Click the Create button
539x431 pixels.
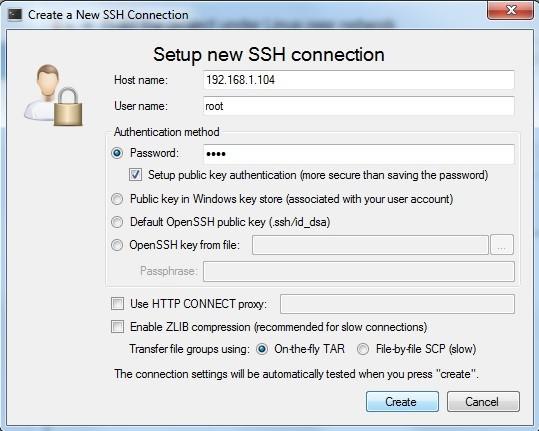click(x=402, y=401)
